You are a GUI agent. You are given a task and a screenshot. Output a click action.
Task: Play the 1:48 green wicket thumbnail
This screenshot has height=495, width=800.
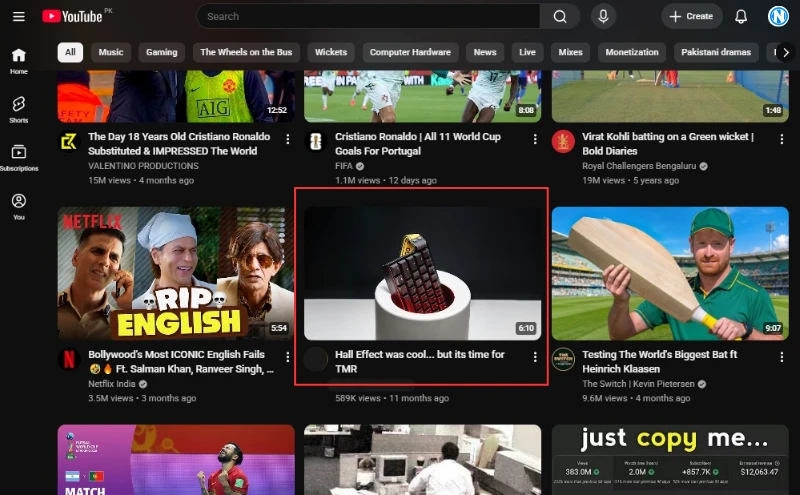(x=670, y=96)
